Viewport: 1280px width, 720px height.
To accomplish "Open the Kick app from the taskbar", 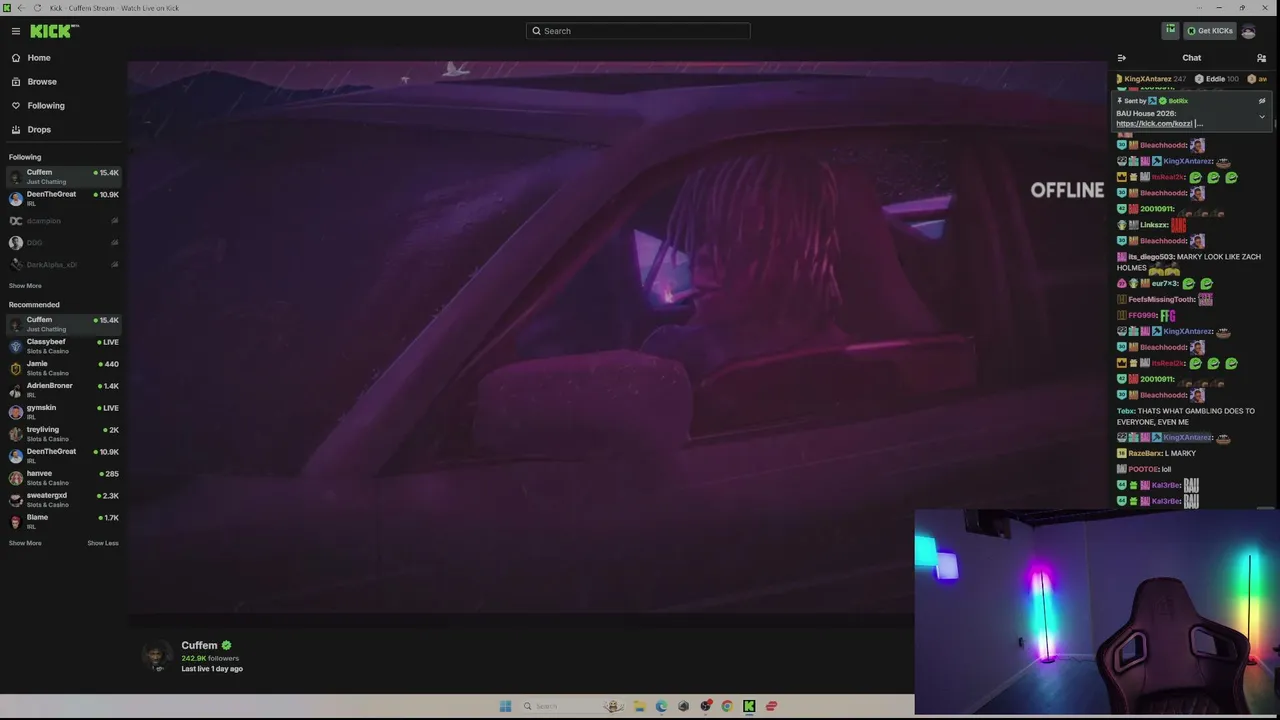I will point(749,706).
